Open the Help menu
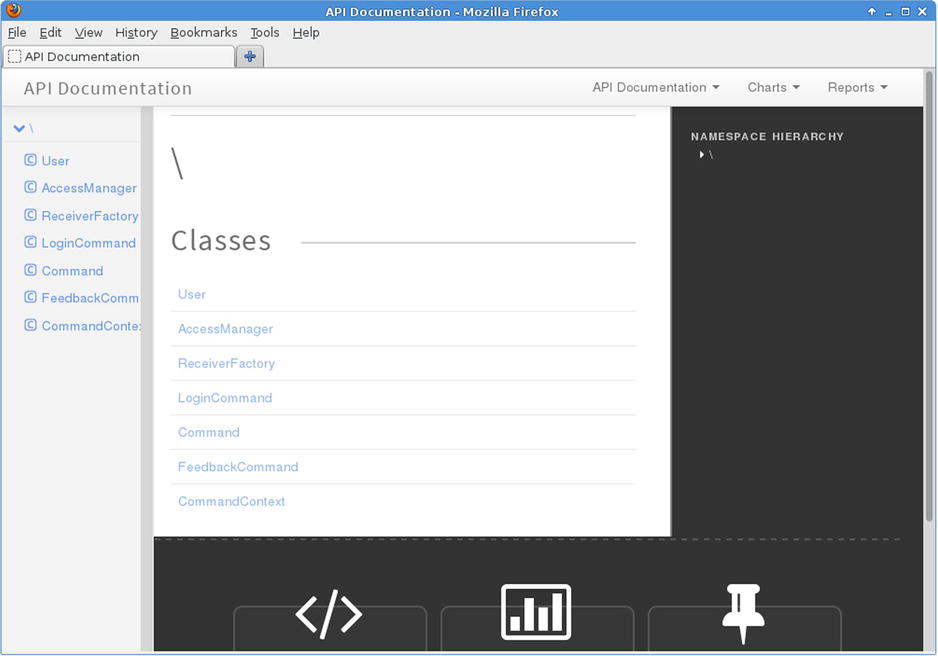938x656 pixels. [306, 32]
